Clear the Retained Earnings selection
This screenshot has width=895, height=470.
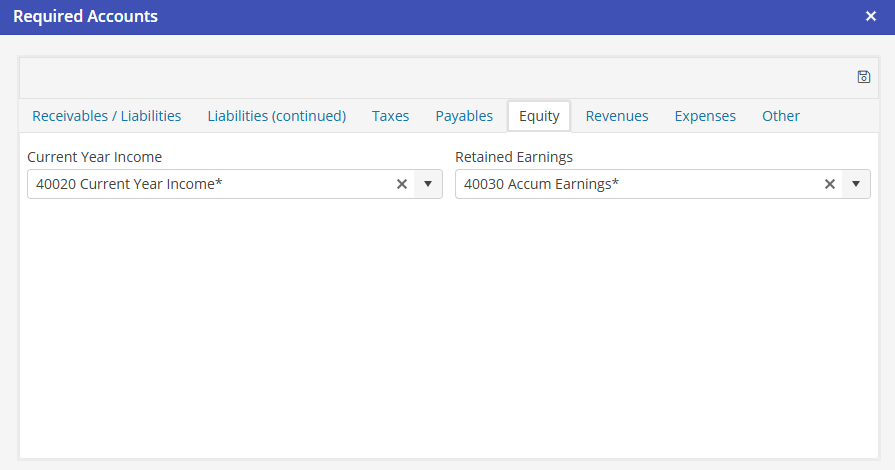(830, 184)
